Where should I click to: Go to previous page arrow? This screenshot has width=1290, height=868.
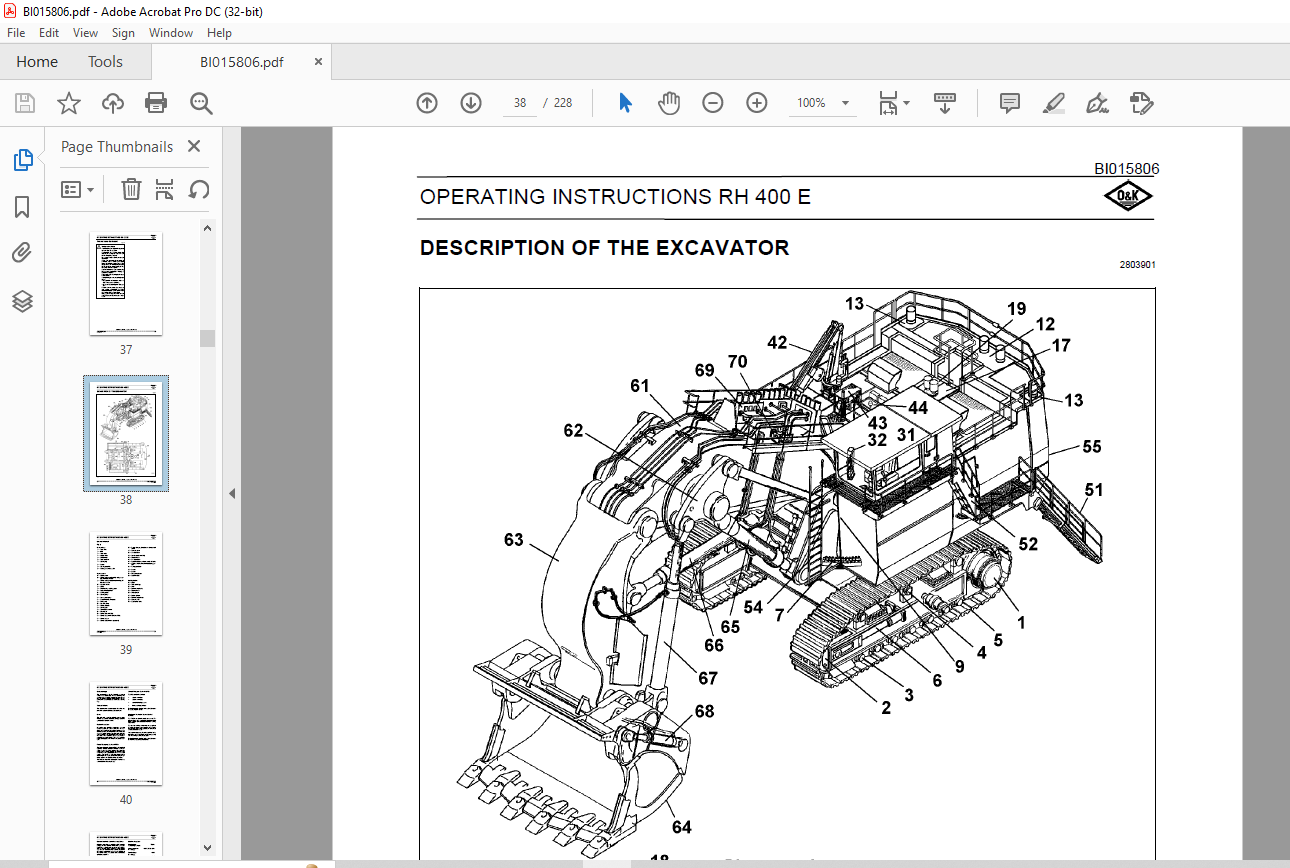coord(427,103)
